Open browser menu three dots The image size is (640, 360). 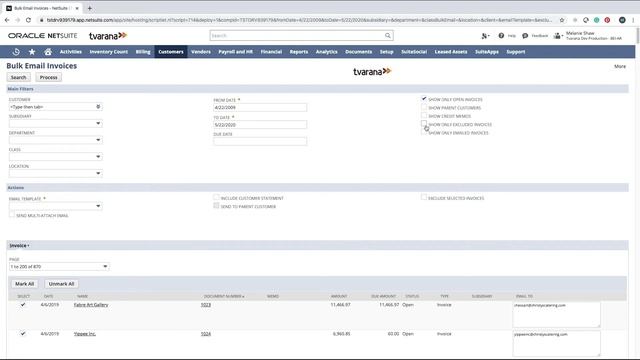[633, 20]
